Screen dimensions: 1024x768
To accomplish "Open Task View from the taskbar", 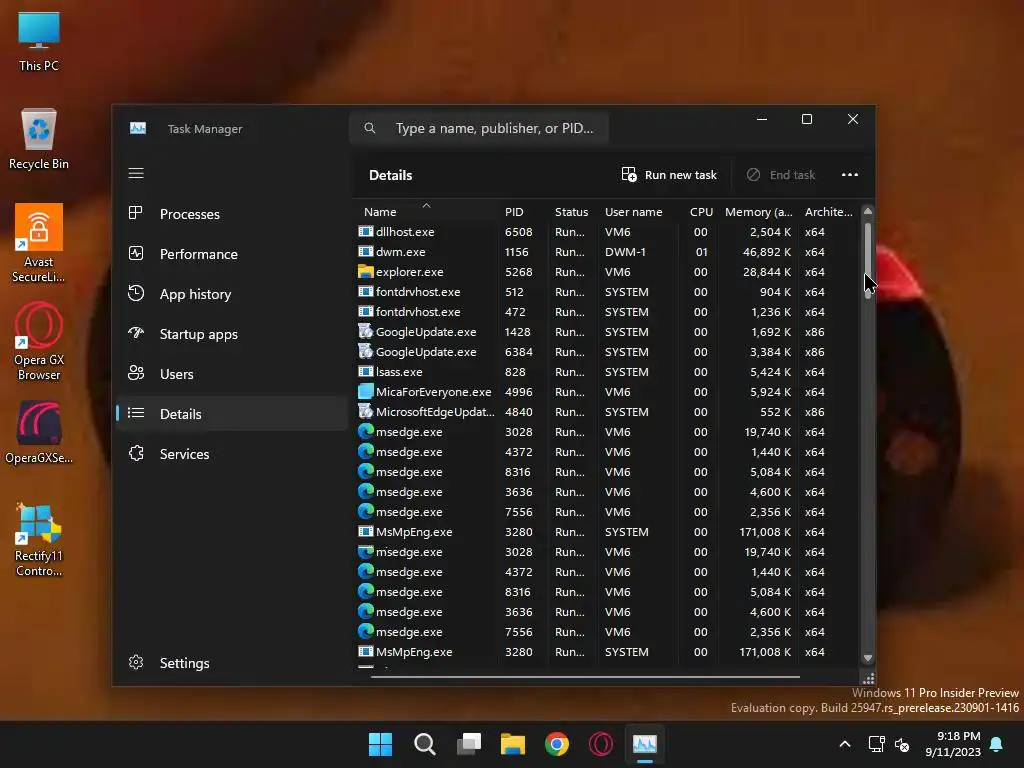I will point(469,744).
